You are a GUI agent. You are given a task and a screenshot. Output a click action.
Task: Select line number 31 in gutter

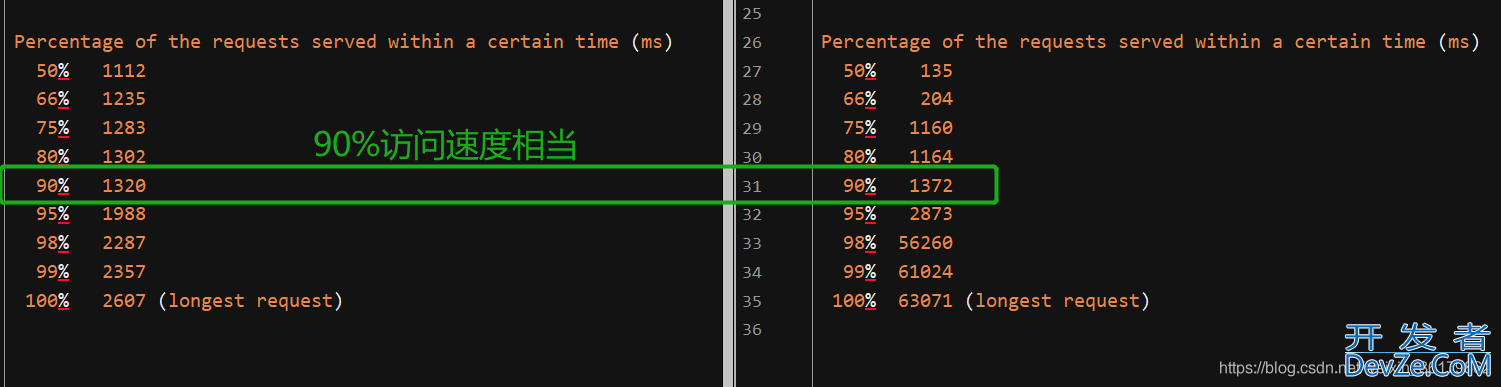pyautogui.click(x=751, y=186)
